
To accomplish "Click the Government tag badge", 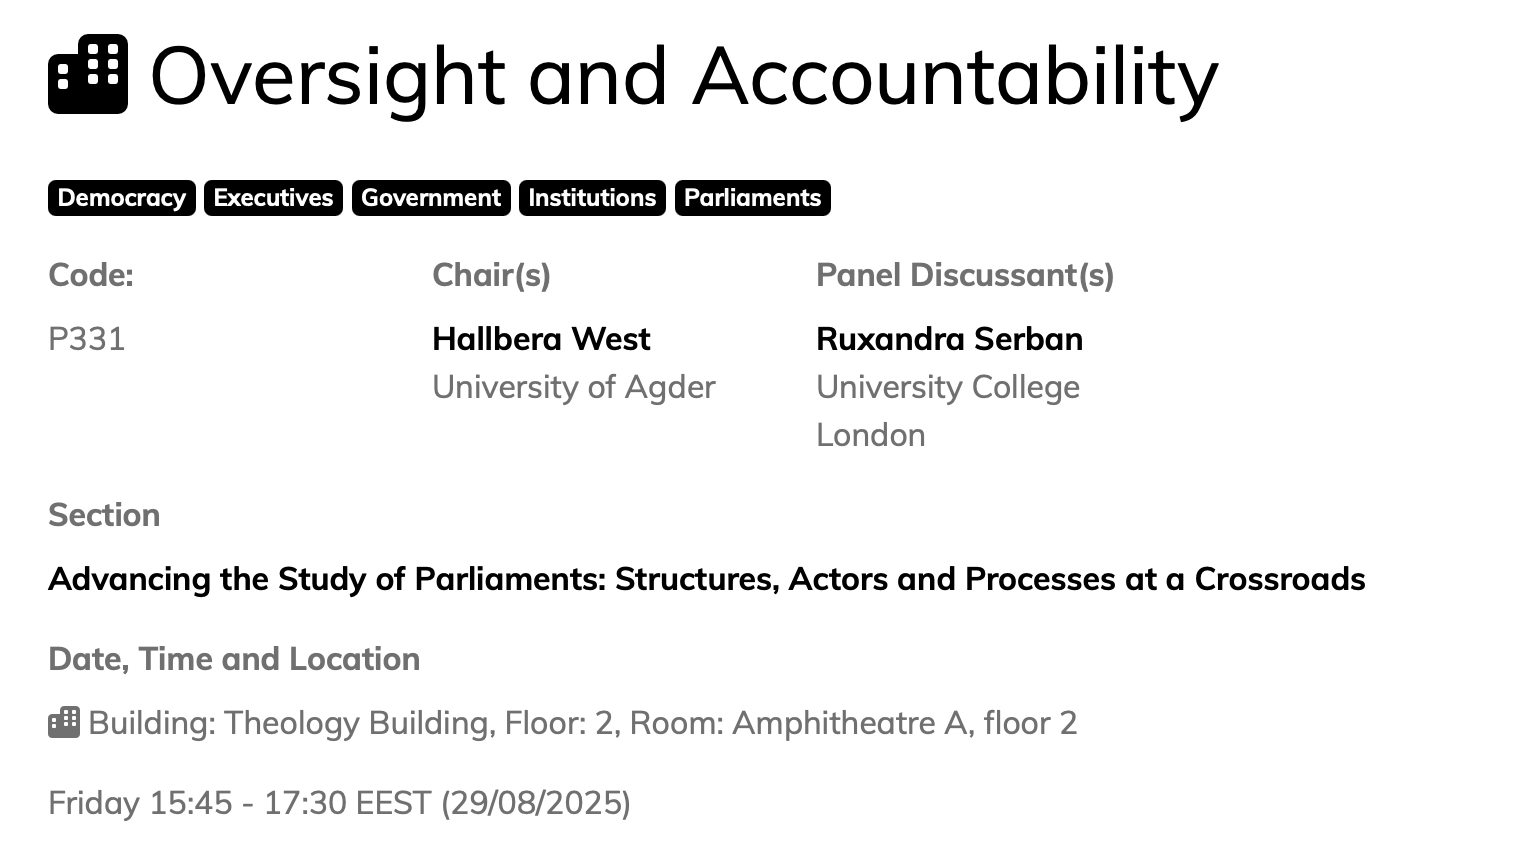I will pyautogui.click(x=431, y=198).
